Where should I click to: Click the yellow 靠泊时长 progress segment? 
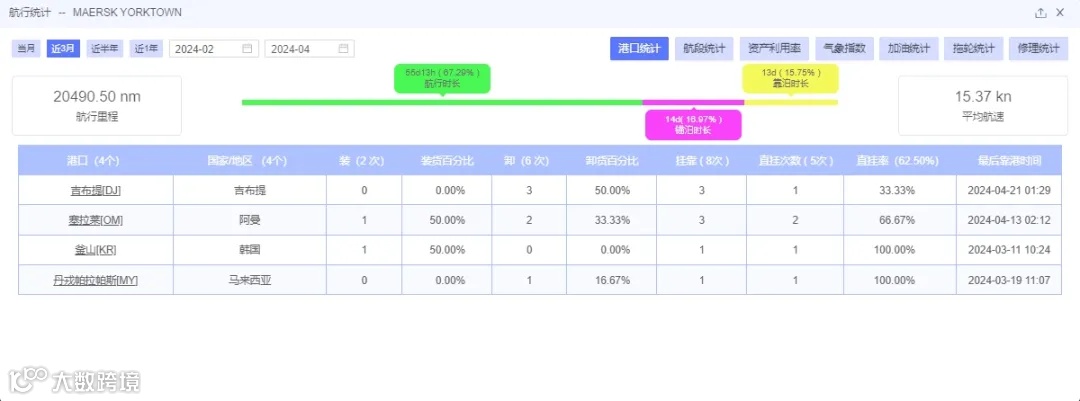pos(791,102)
